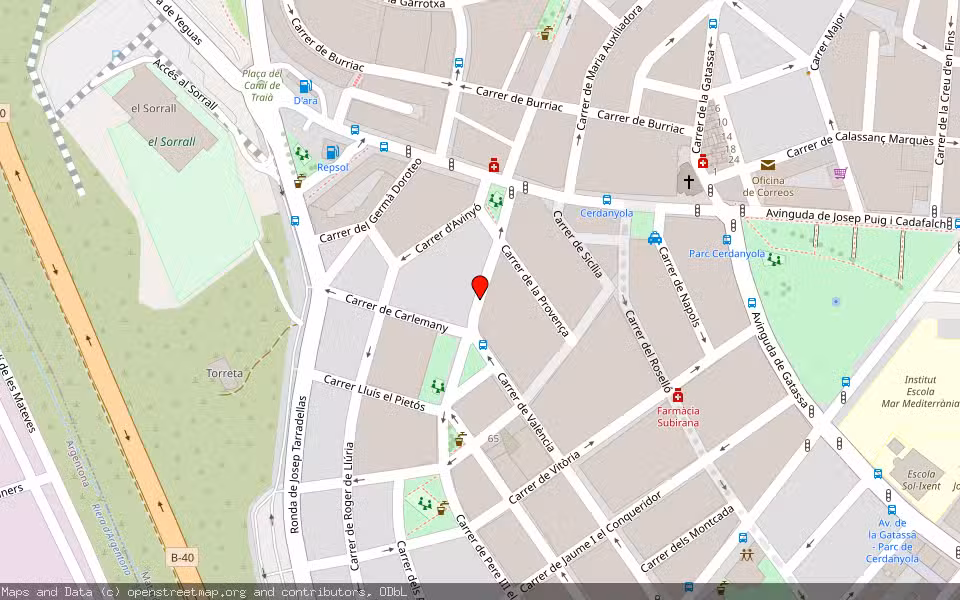Image resolution: width=960 pixels, height=600 pixels.
Task: Select the Carrer de la Gatassa label
Action: 703,102
